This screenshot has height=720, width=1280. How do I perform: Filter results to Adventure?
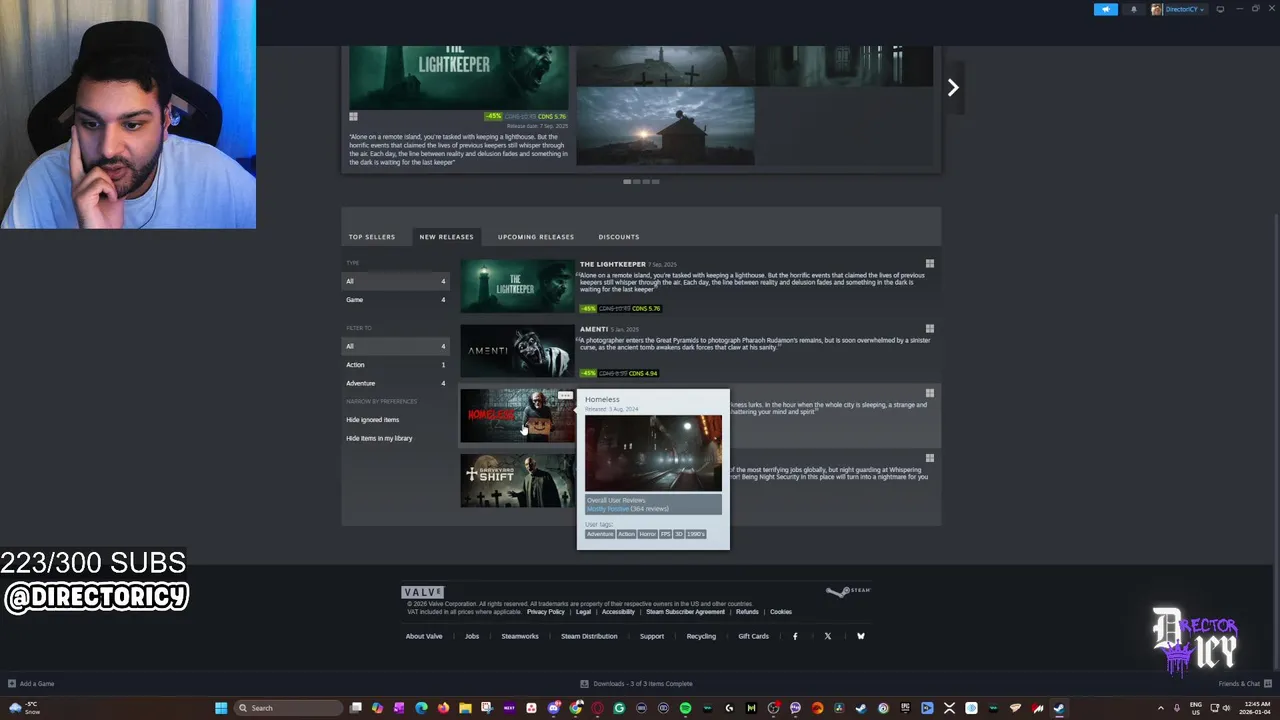396,383
